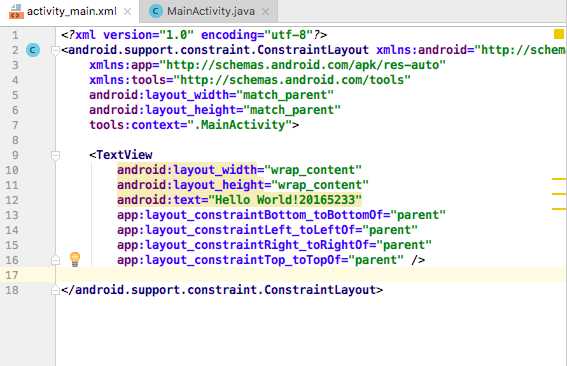Click the activity_main.xml file icon
Screen dimensions: 567x366
(x=16, y=11)
